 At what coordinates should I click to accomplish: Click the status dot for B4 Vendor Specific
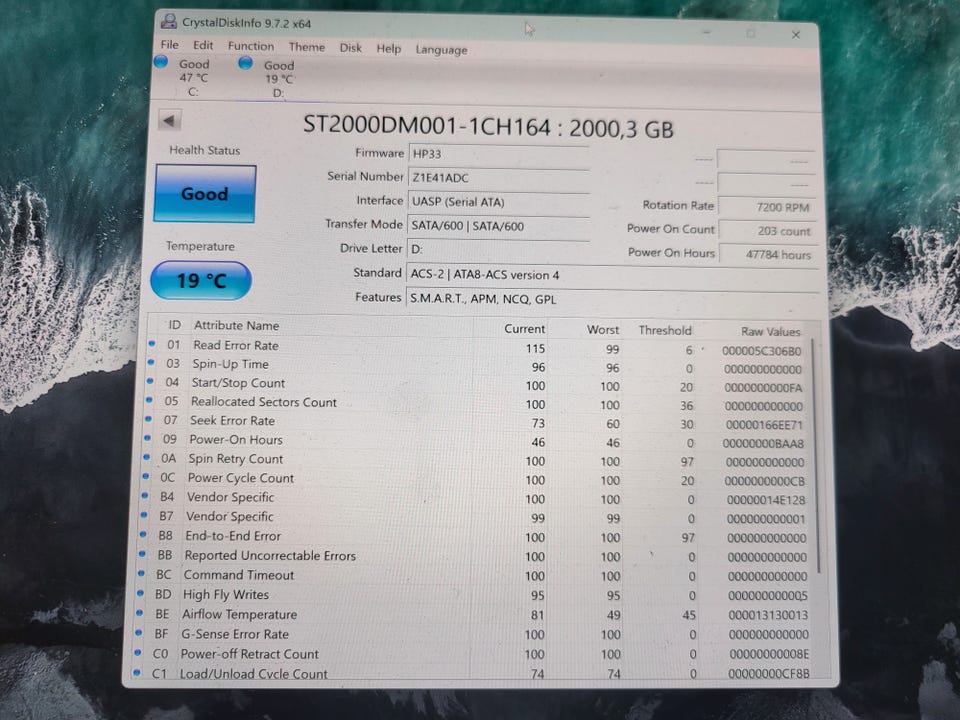click(145, 495)
